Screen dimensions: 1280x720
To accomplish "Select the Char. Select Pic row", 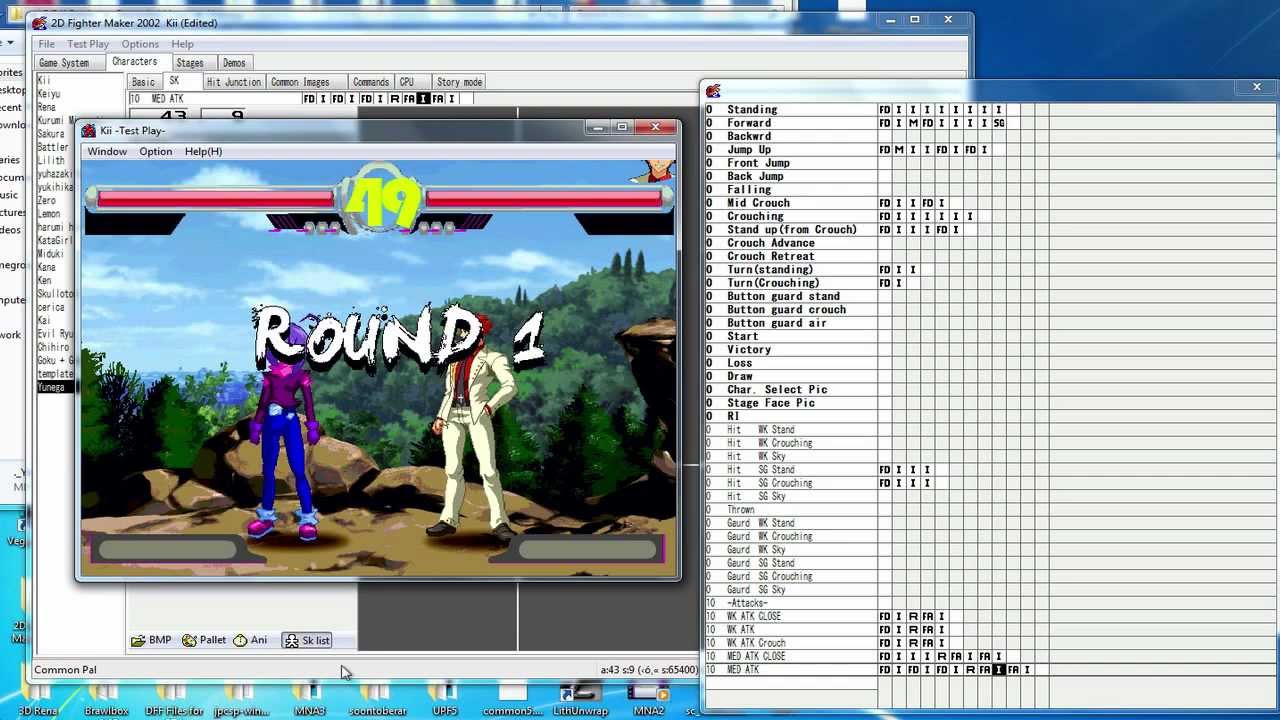I will tap(790, 390).
